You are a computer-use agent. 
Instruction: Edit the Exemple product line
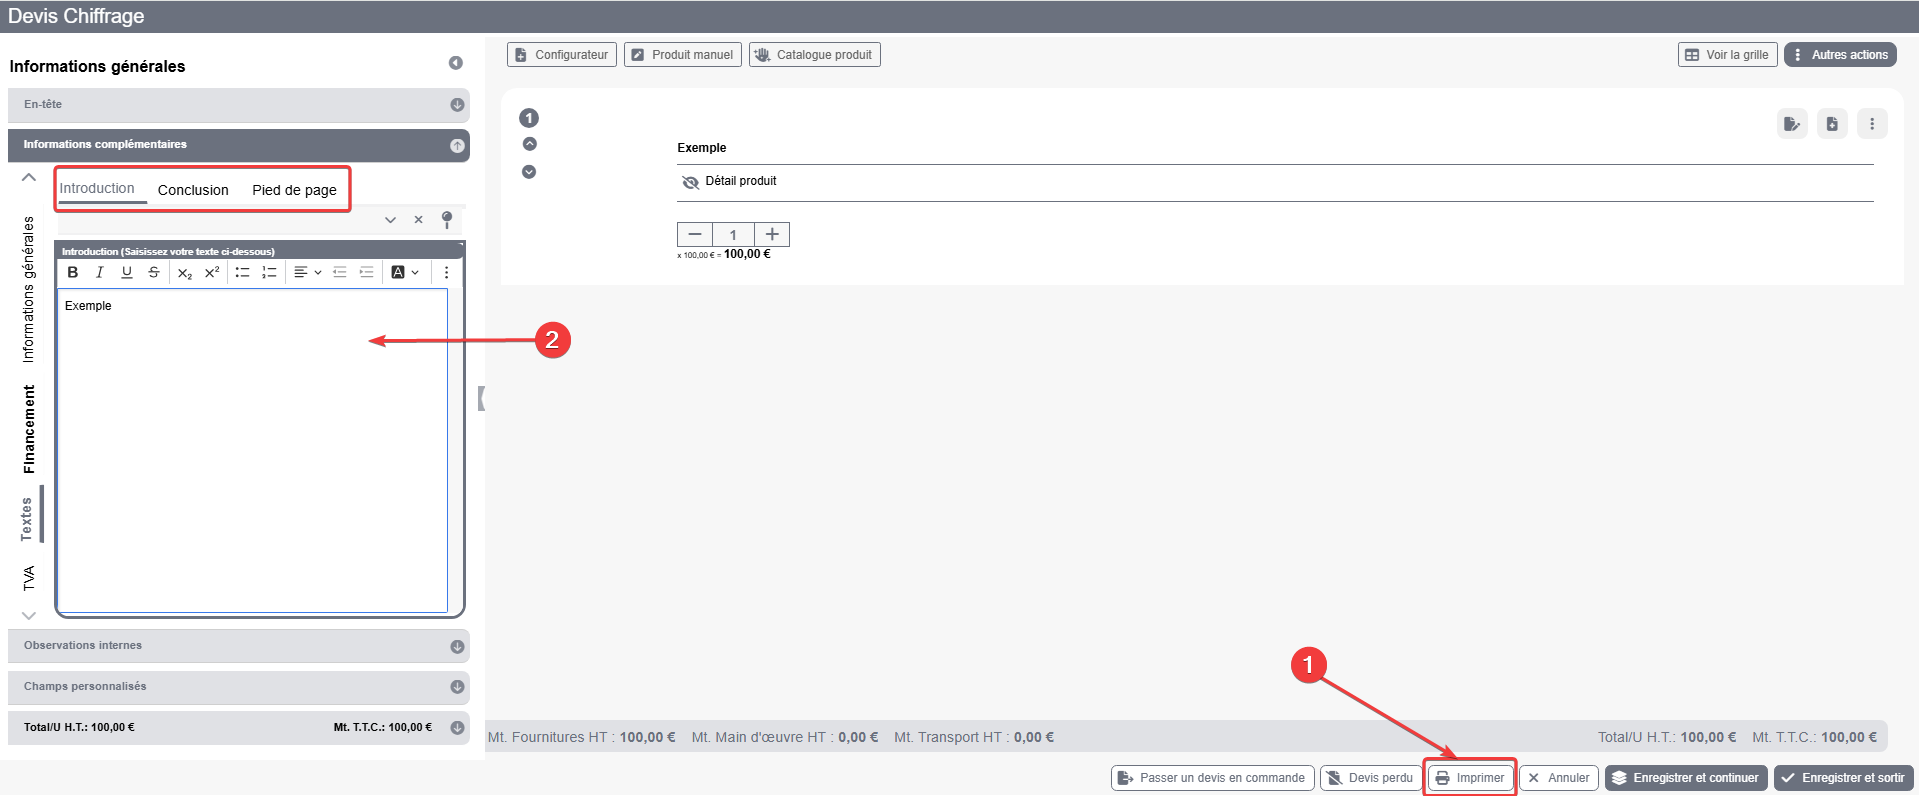click(x=1792, y=124)
